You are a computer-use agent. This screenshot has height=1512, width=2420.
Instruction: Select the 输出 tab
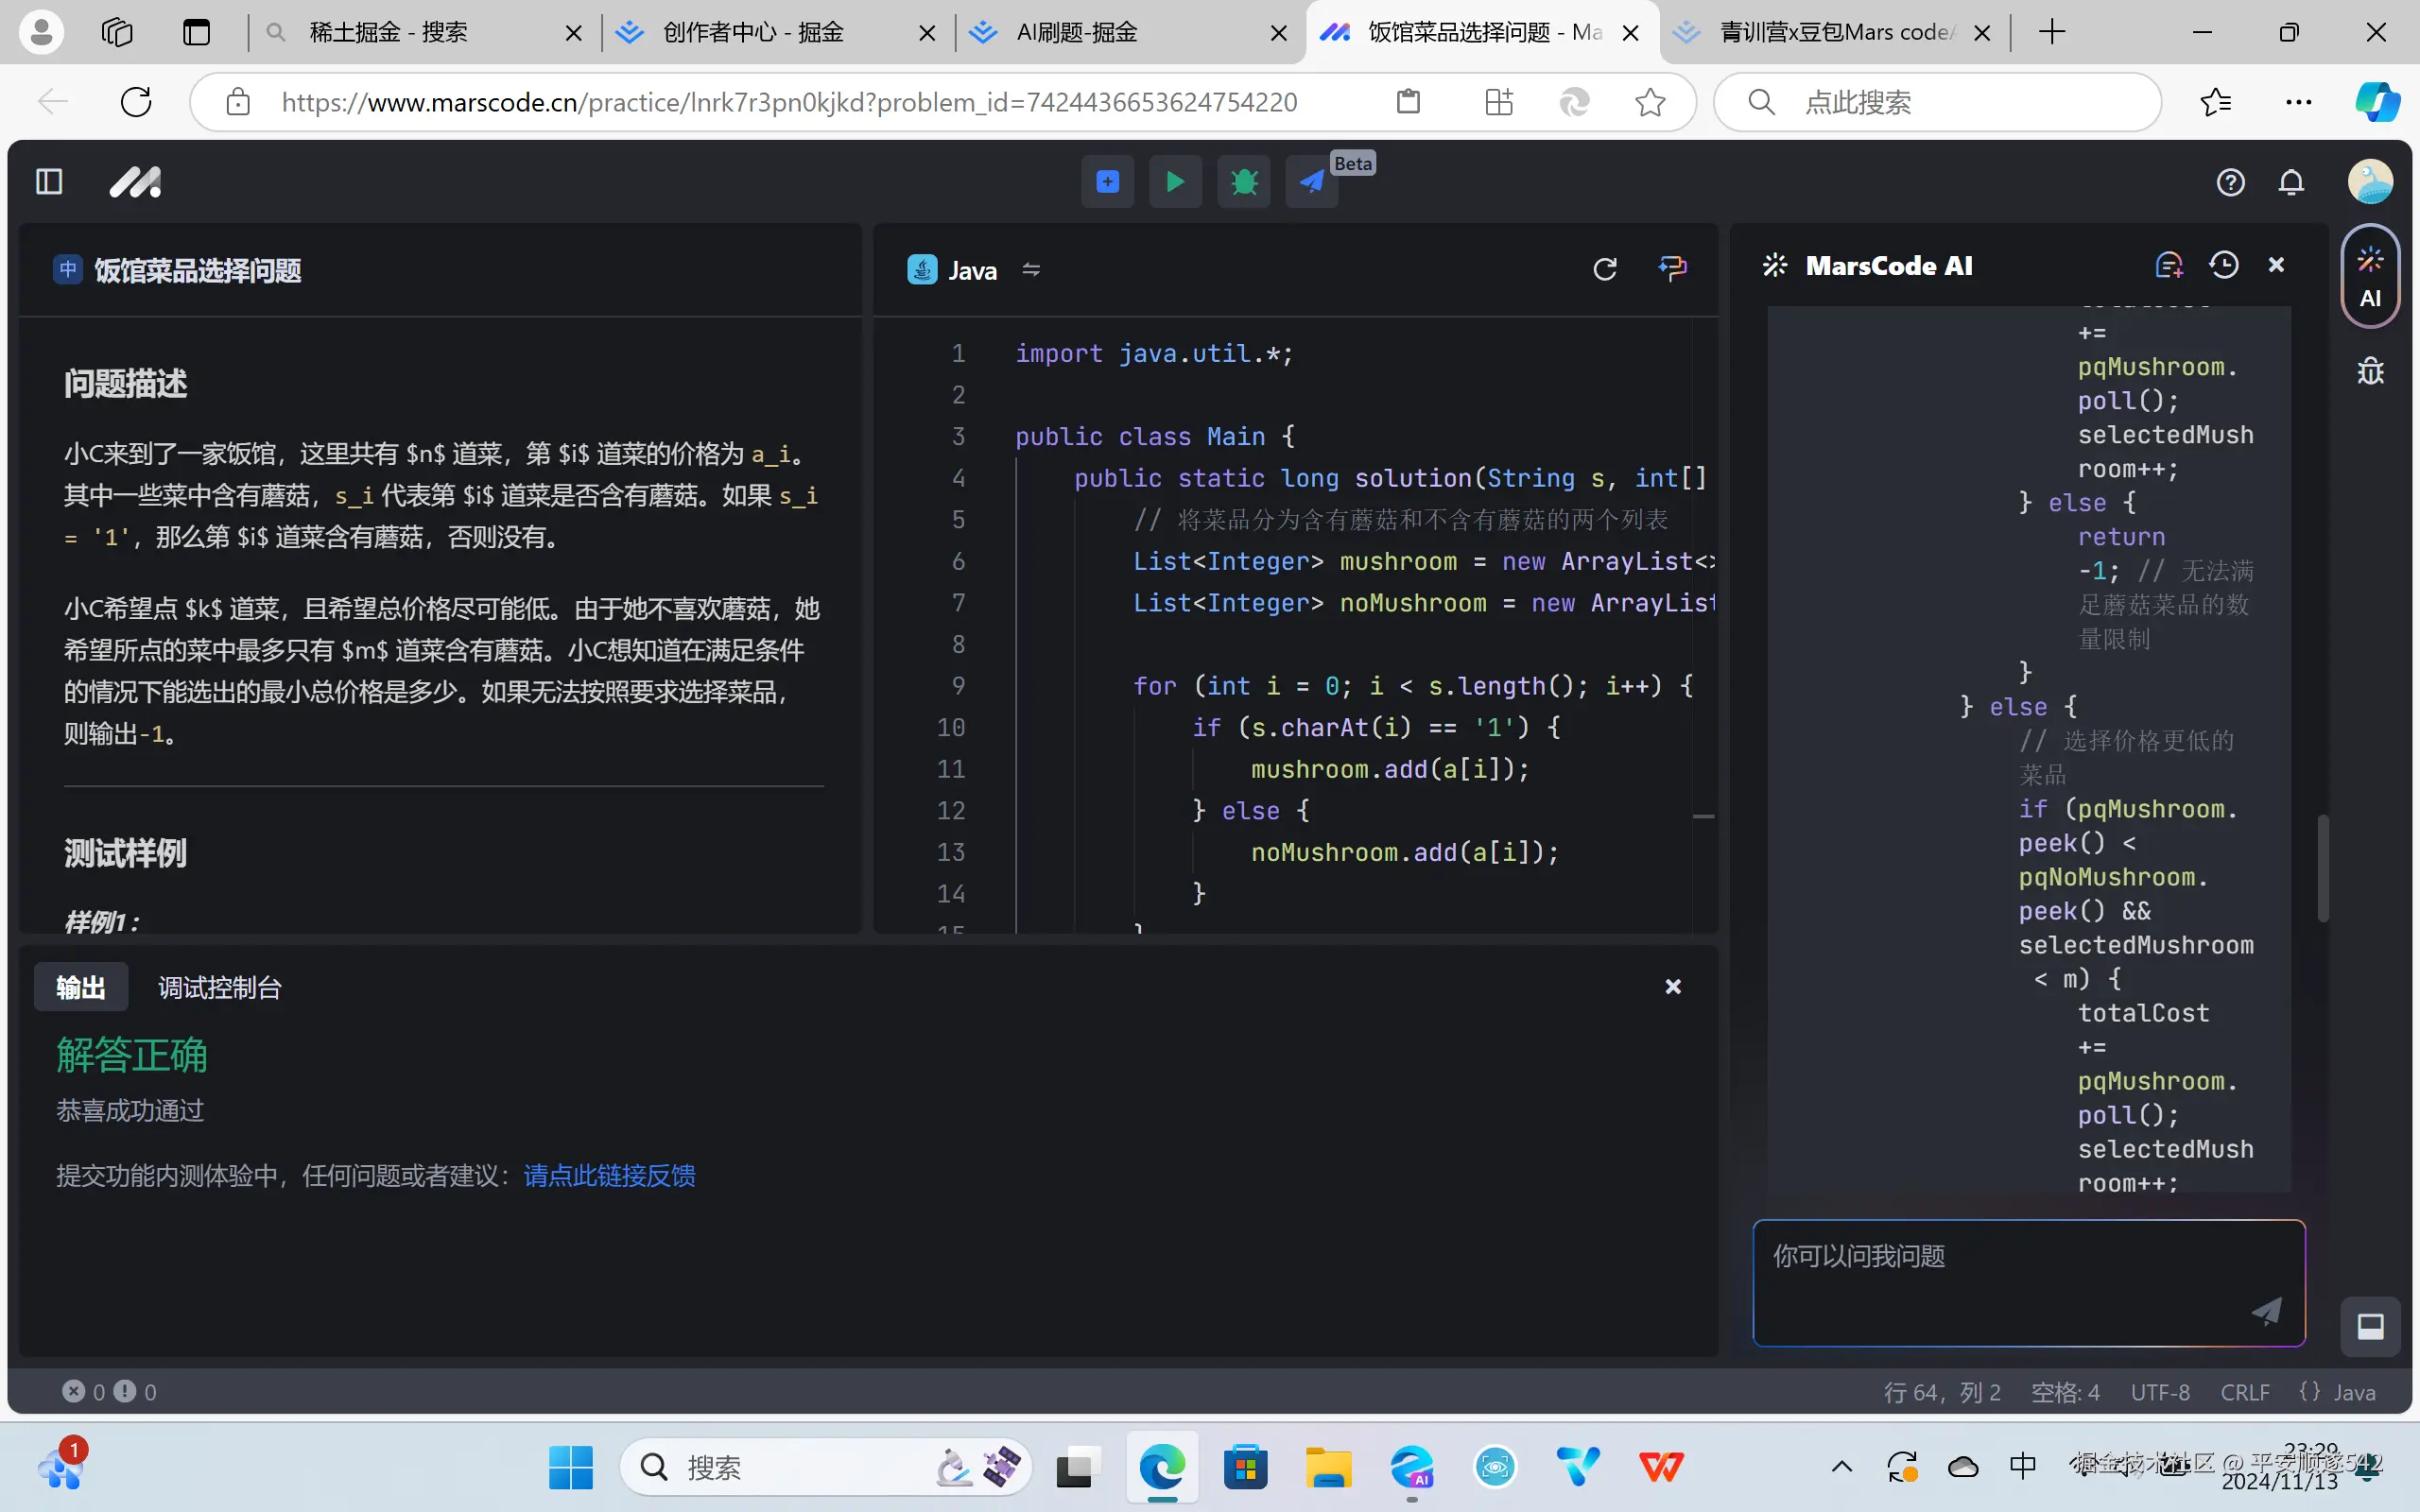pos(81,988)
